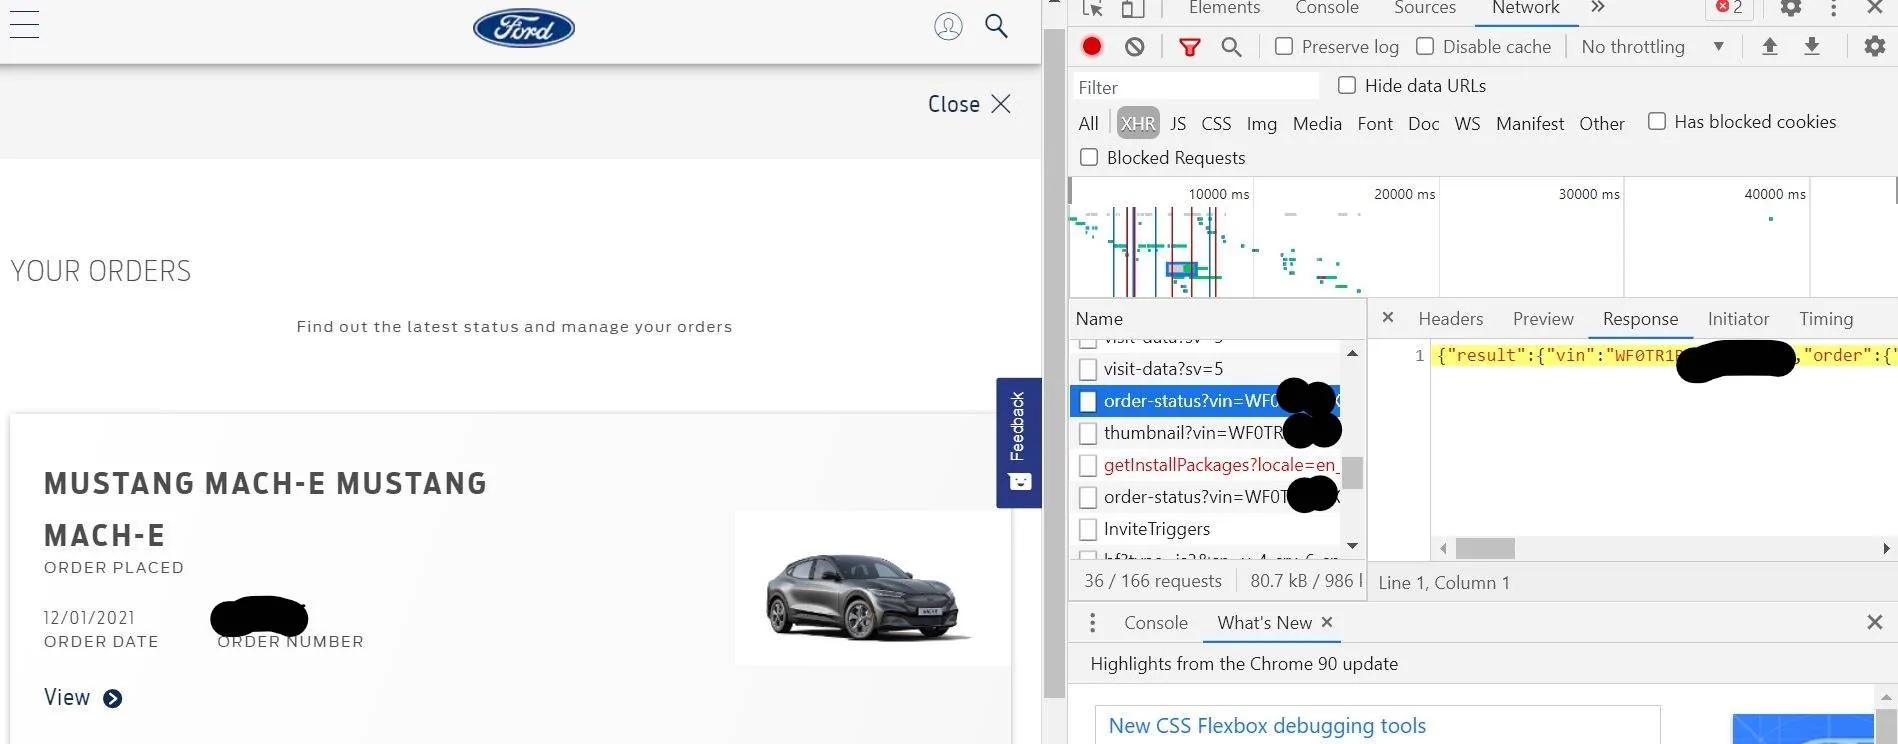Tick checkbox beside InviteTriggers
Viewport: 1898px width, 744px height.
tap(1088, 529)
